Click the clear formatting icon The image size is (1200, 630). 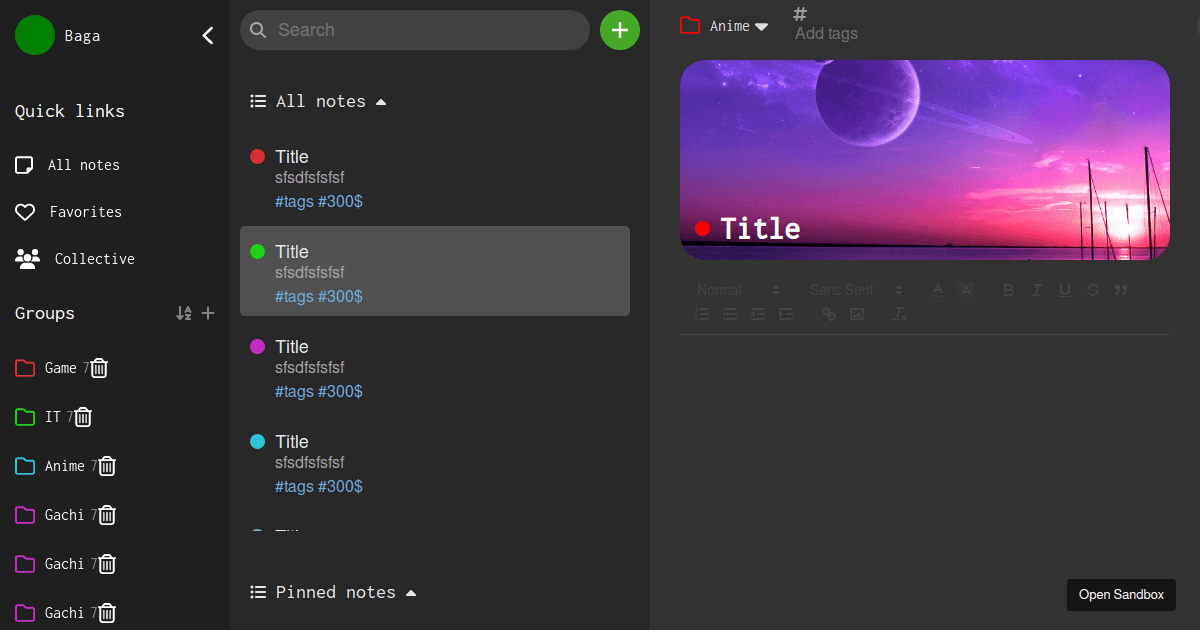pos(900,313)
